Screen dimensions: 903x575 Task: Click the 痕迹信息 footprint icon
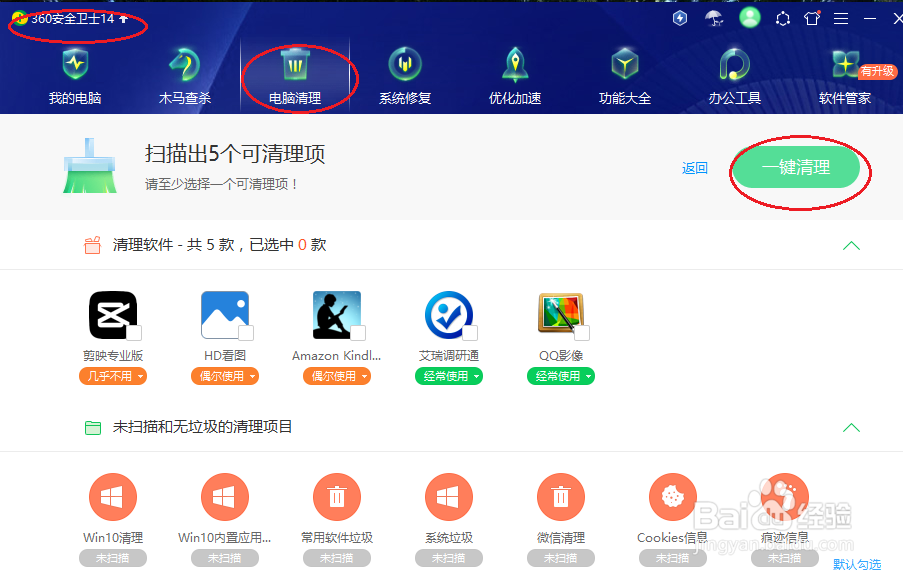pos(784,497)
